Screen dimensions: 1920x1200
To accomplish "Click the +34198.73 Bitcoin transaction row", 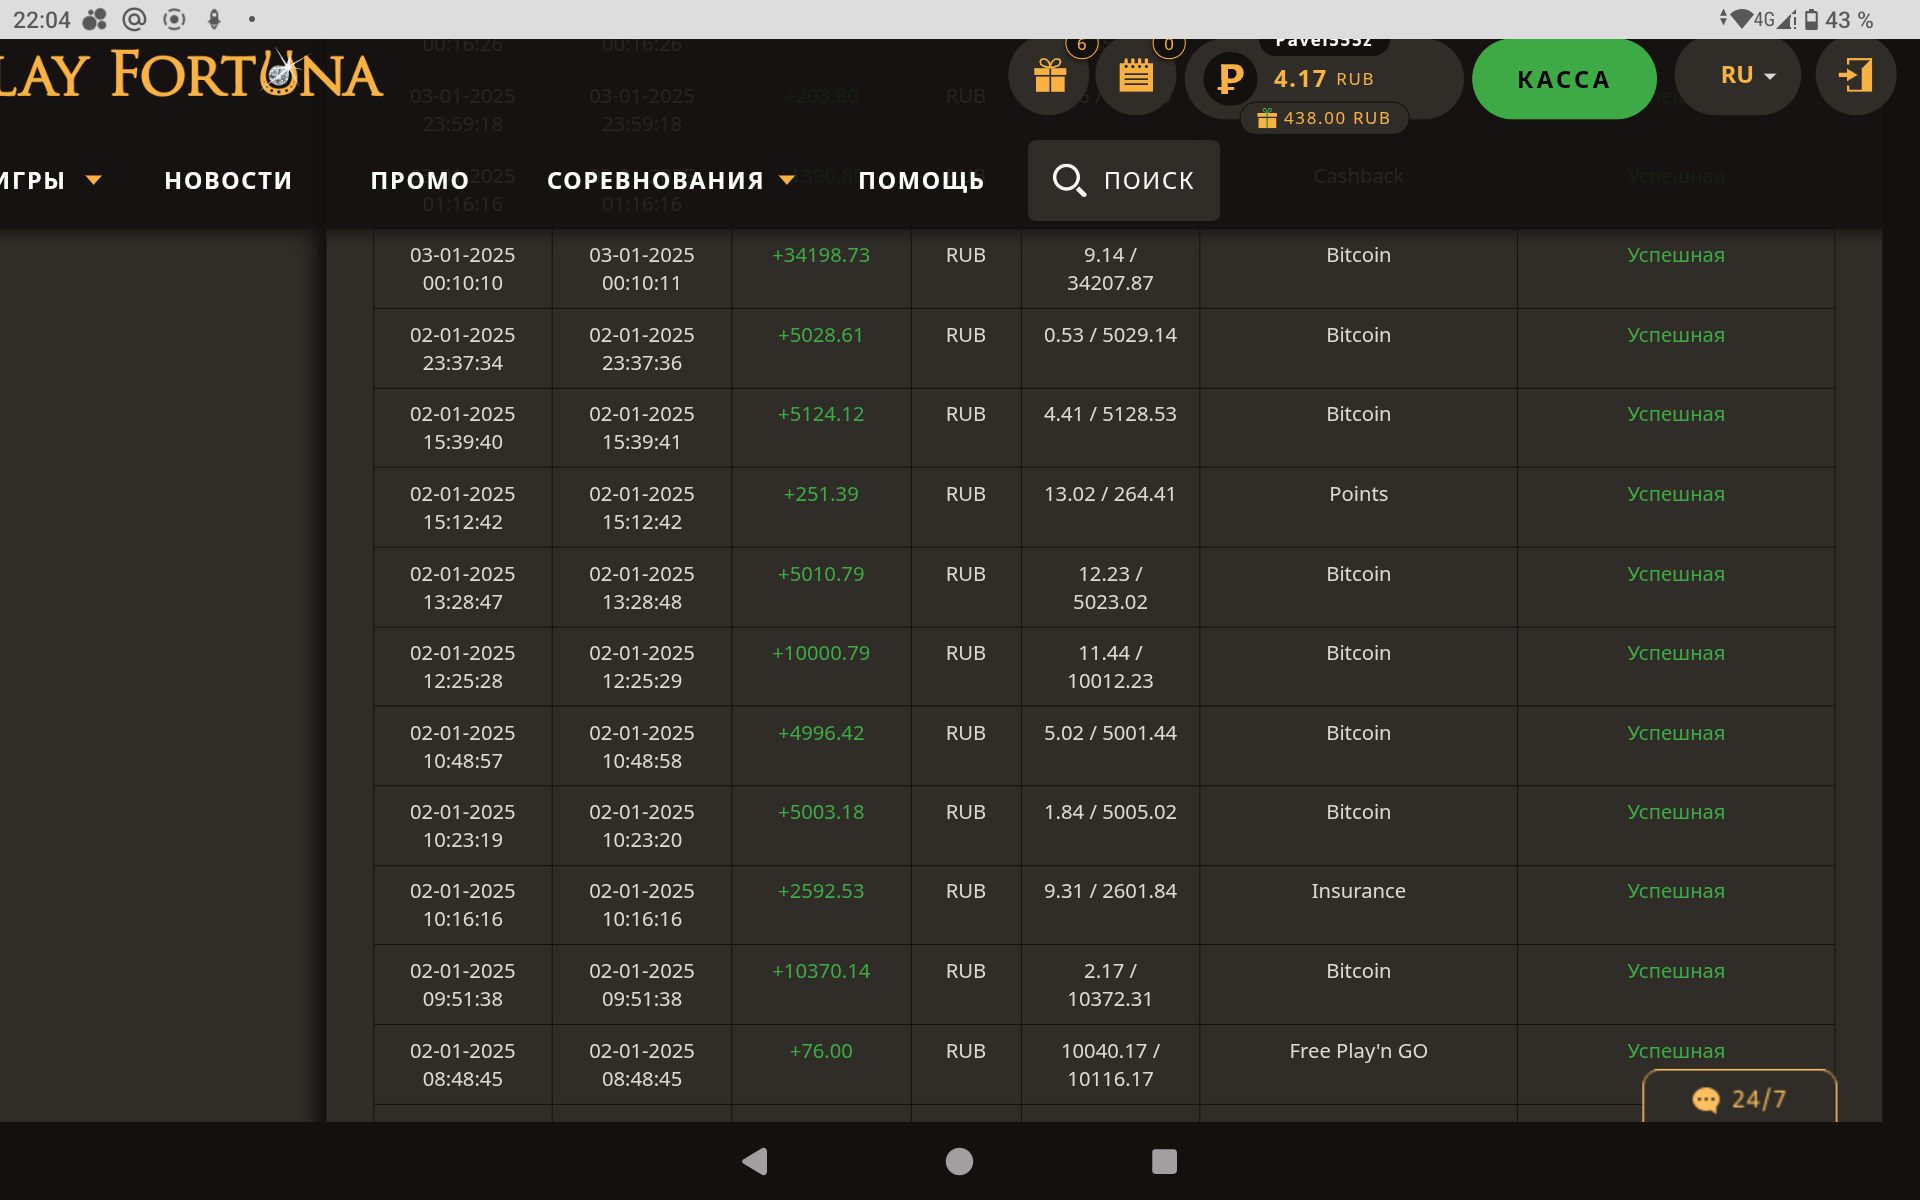I will click(x=1103, y=269).
